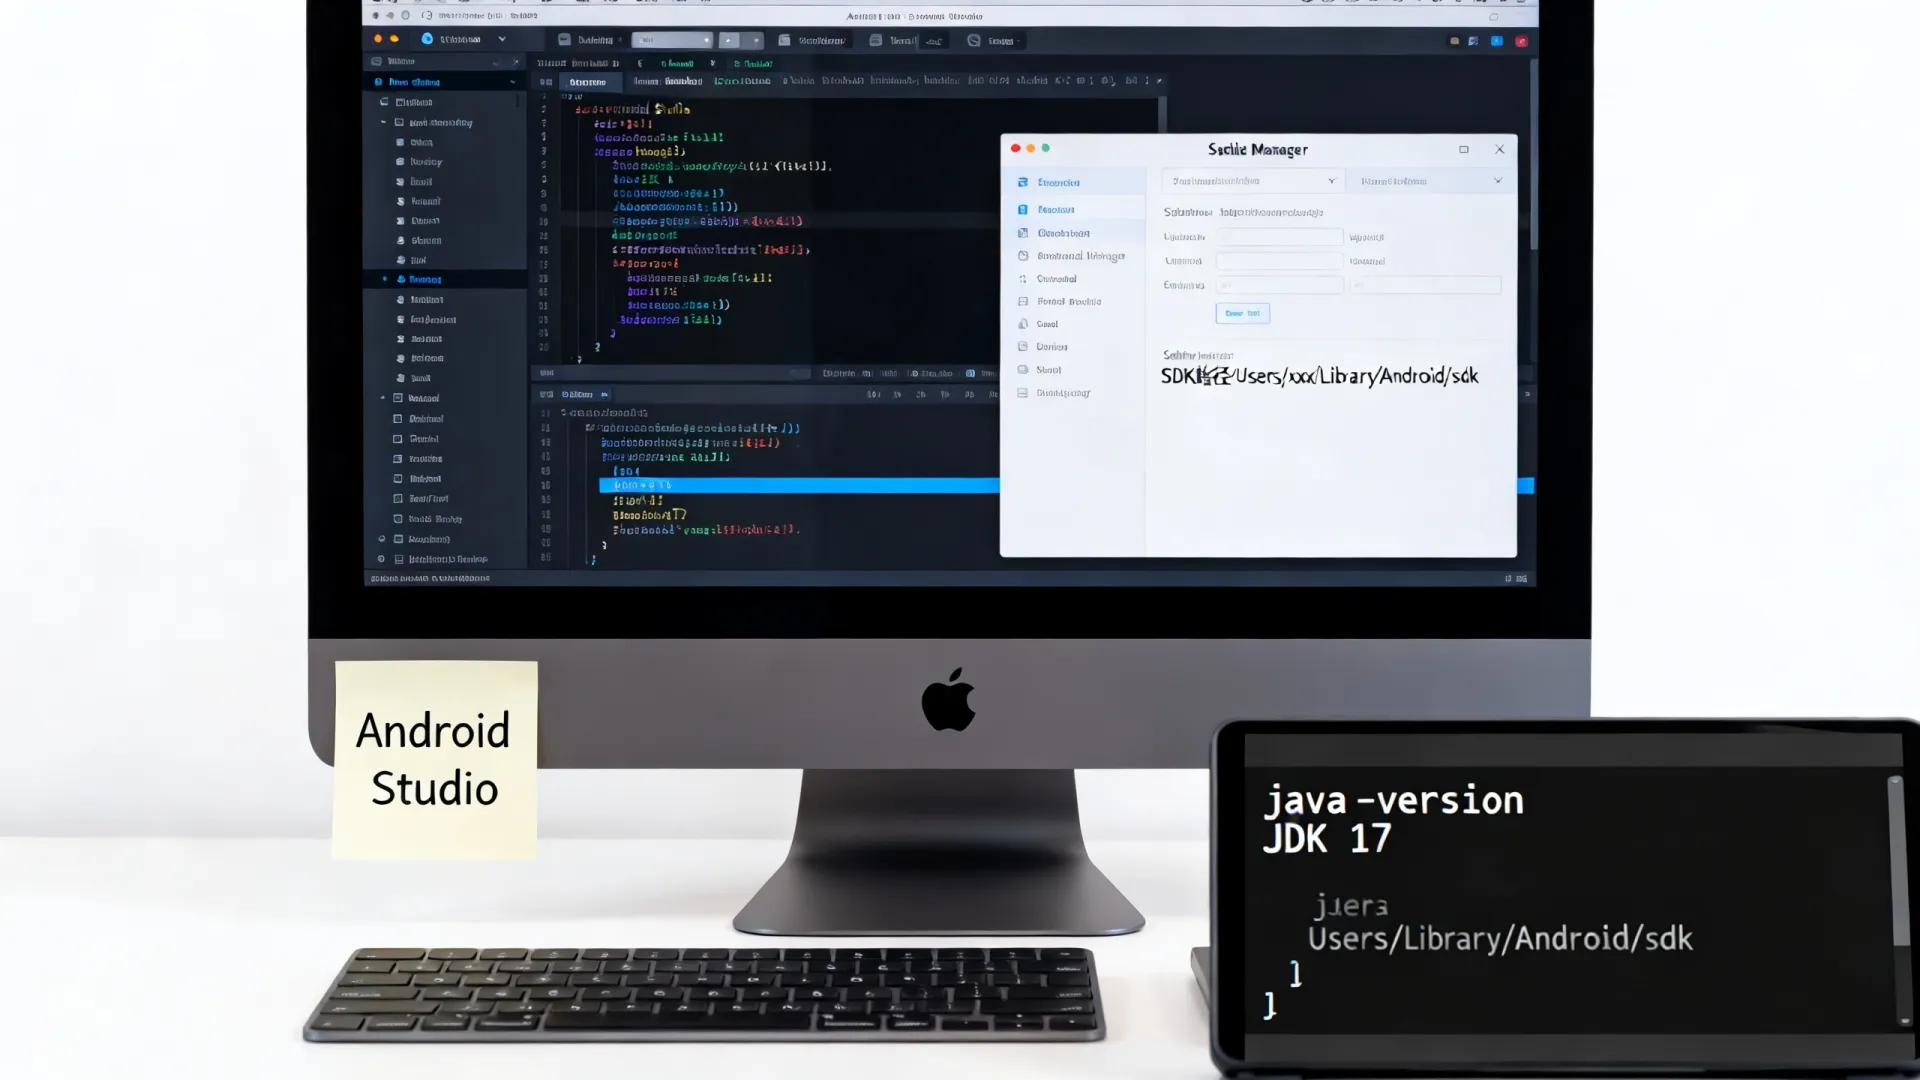Viewport: 1920px width, 1080px height.
Task: Select the second sidebar entry in the Manager dialog
Action: point(1074,210)
